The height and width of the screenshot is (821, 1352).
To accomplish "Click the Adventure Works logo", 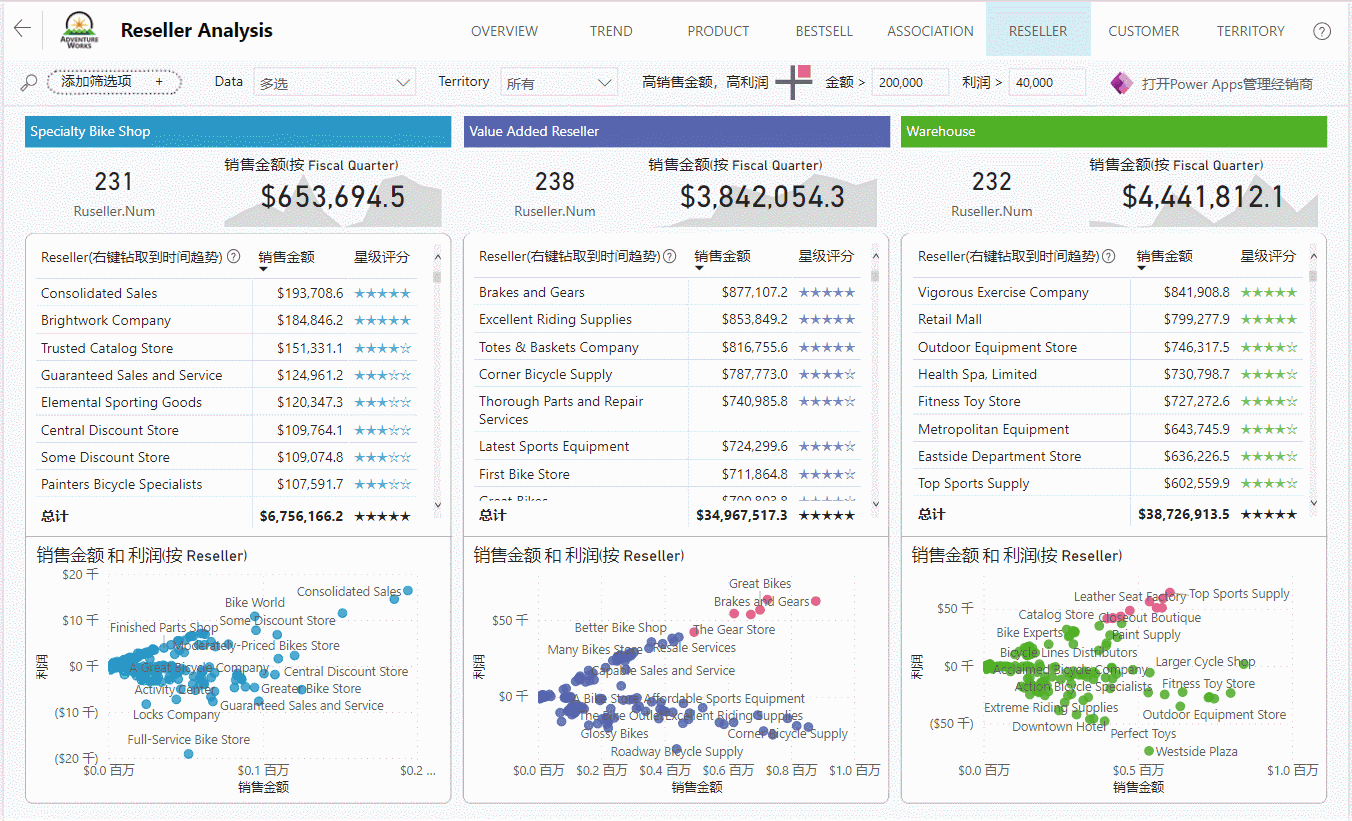I will (80, 31).
